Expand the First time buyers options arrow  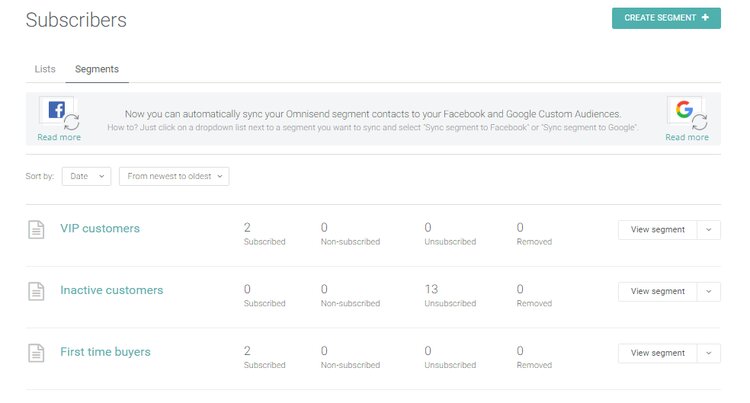[x=708, y=353]
